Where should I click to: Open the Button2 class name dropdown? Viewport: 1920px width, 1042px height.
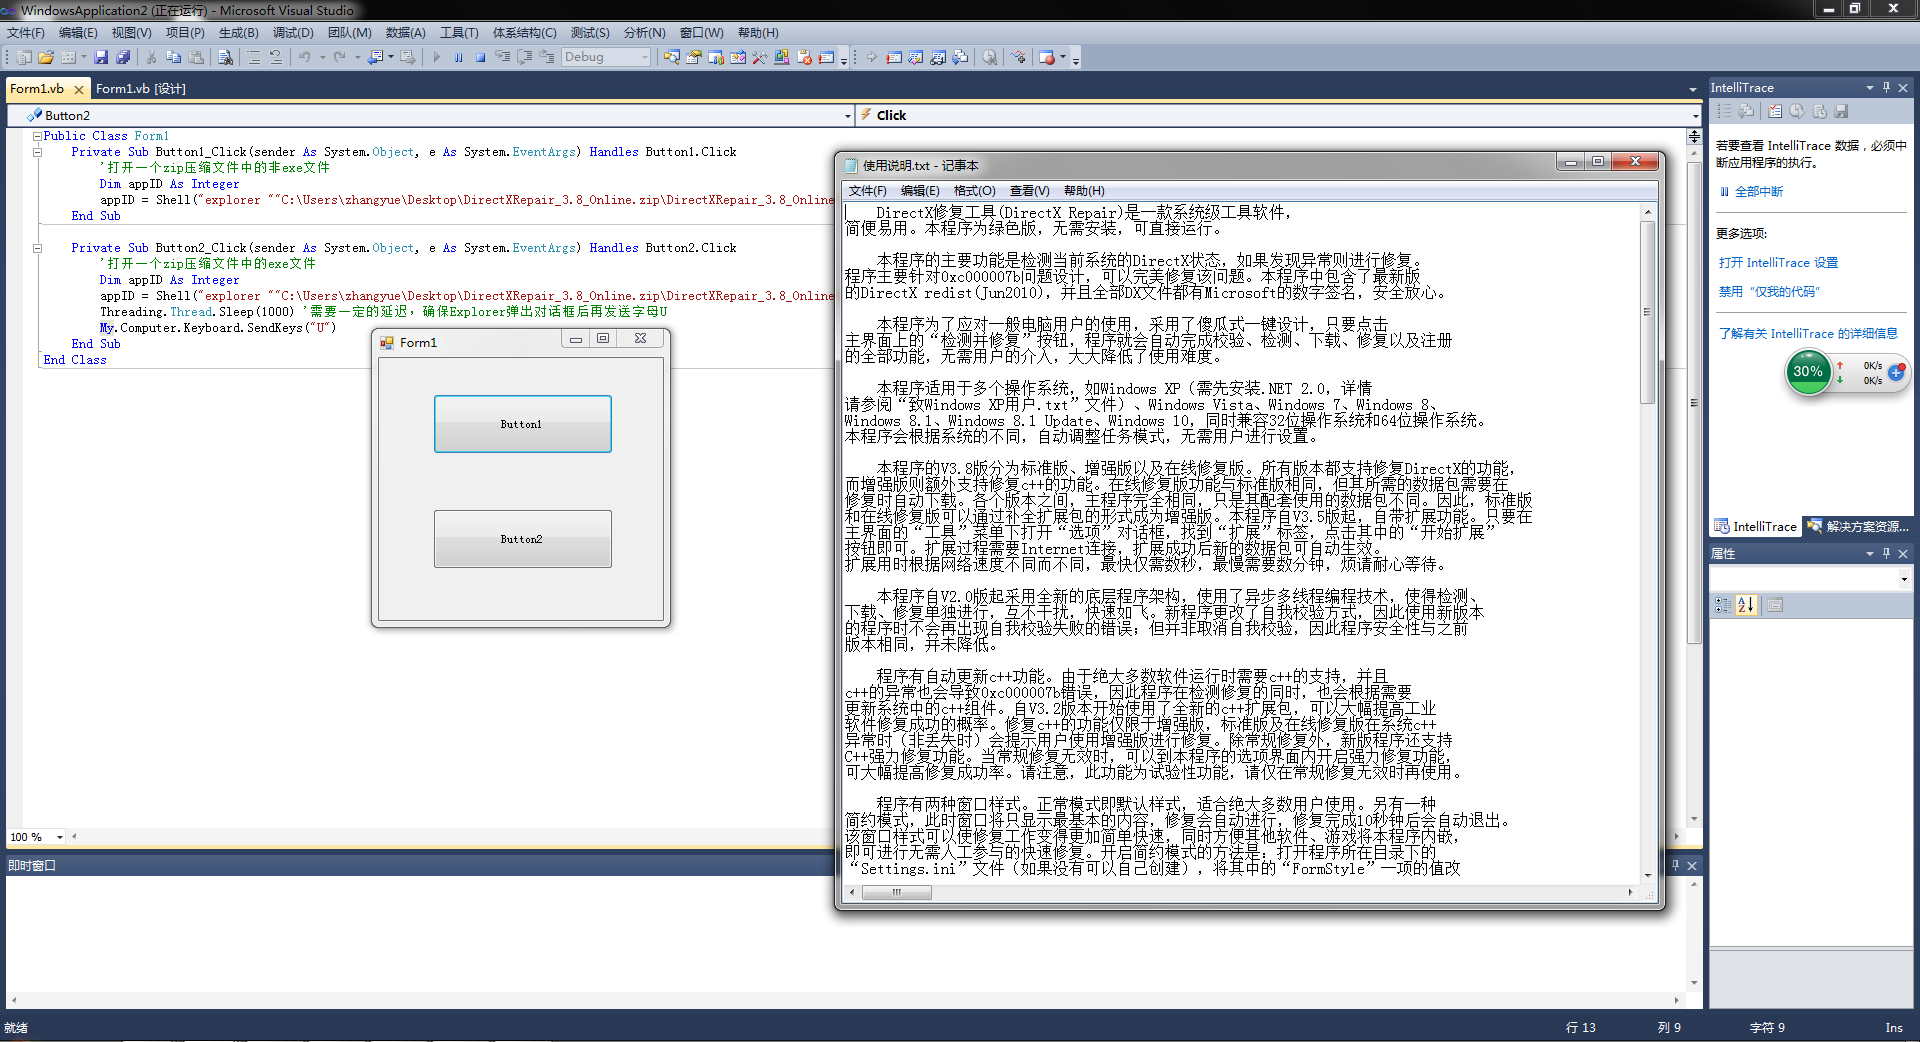point(847,116)
